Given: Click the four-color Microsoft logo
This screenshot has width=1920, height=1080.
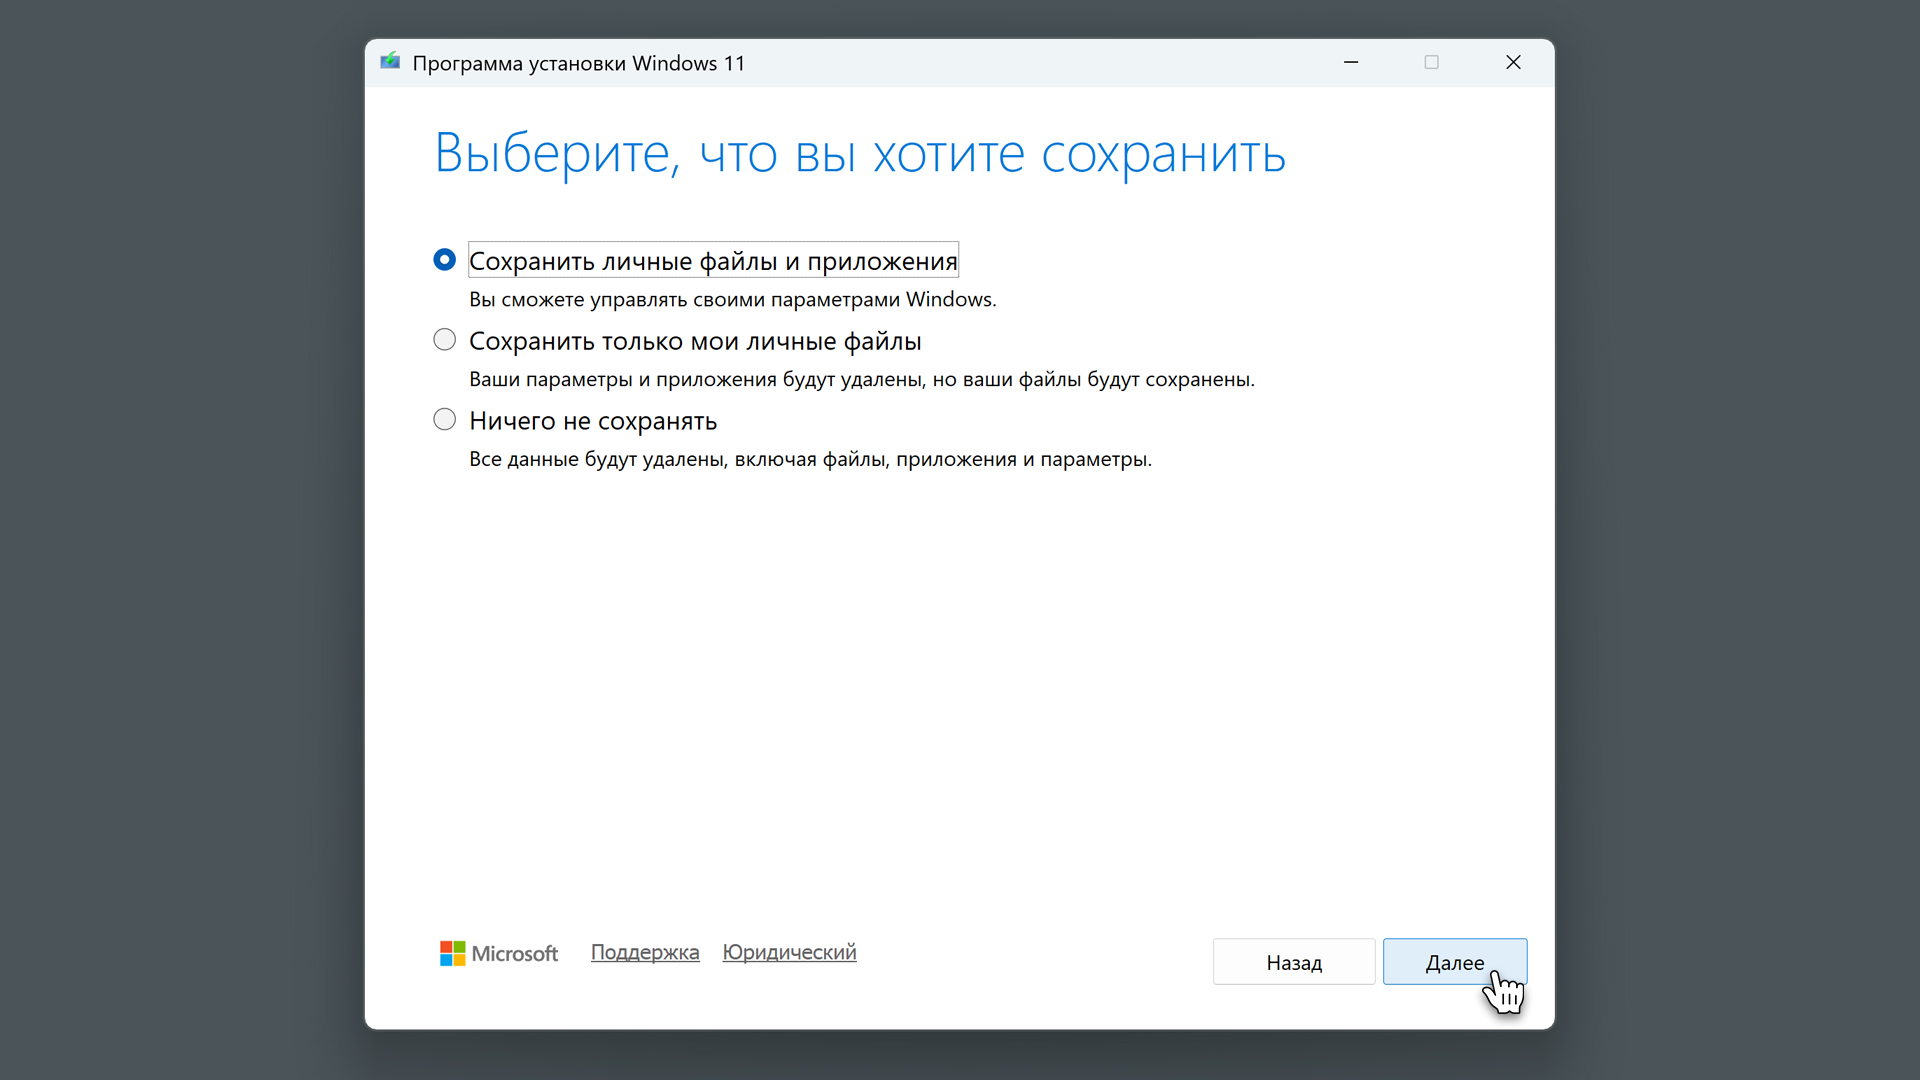Looking at the screenshot, I should 452,953.
